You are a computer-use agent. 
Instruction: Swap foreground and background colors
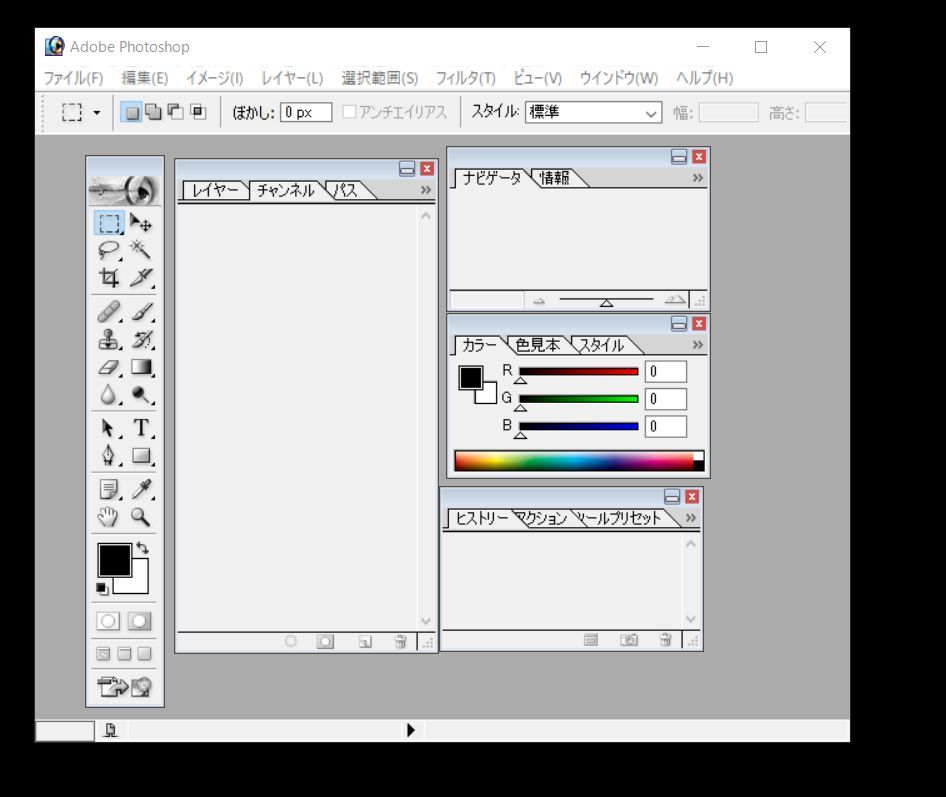click(142, 548)
